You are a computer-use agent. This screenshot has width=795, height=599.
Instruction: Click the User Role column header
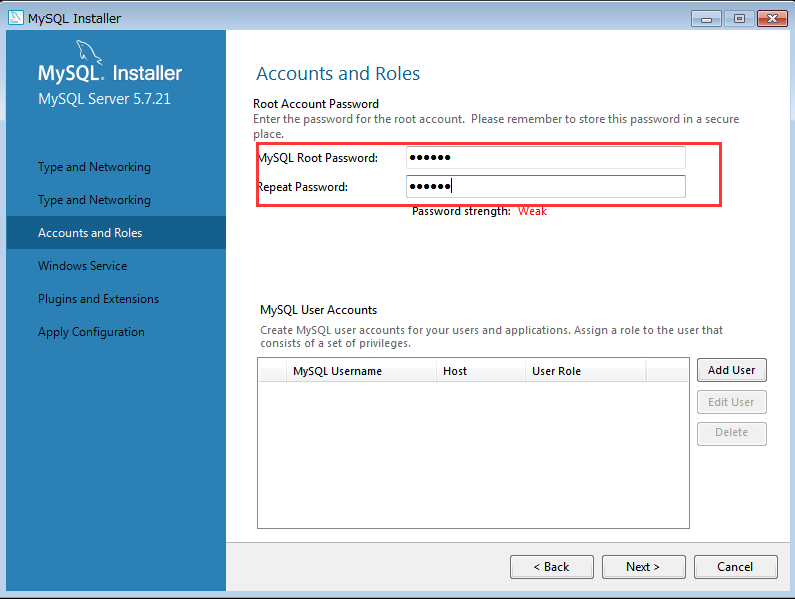point(556,371)
